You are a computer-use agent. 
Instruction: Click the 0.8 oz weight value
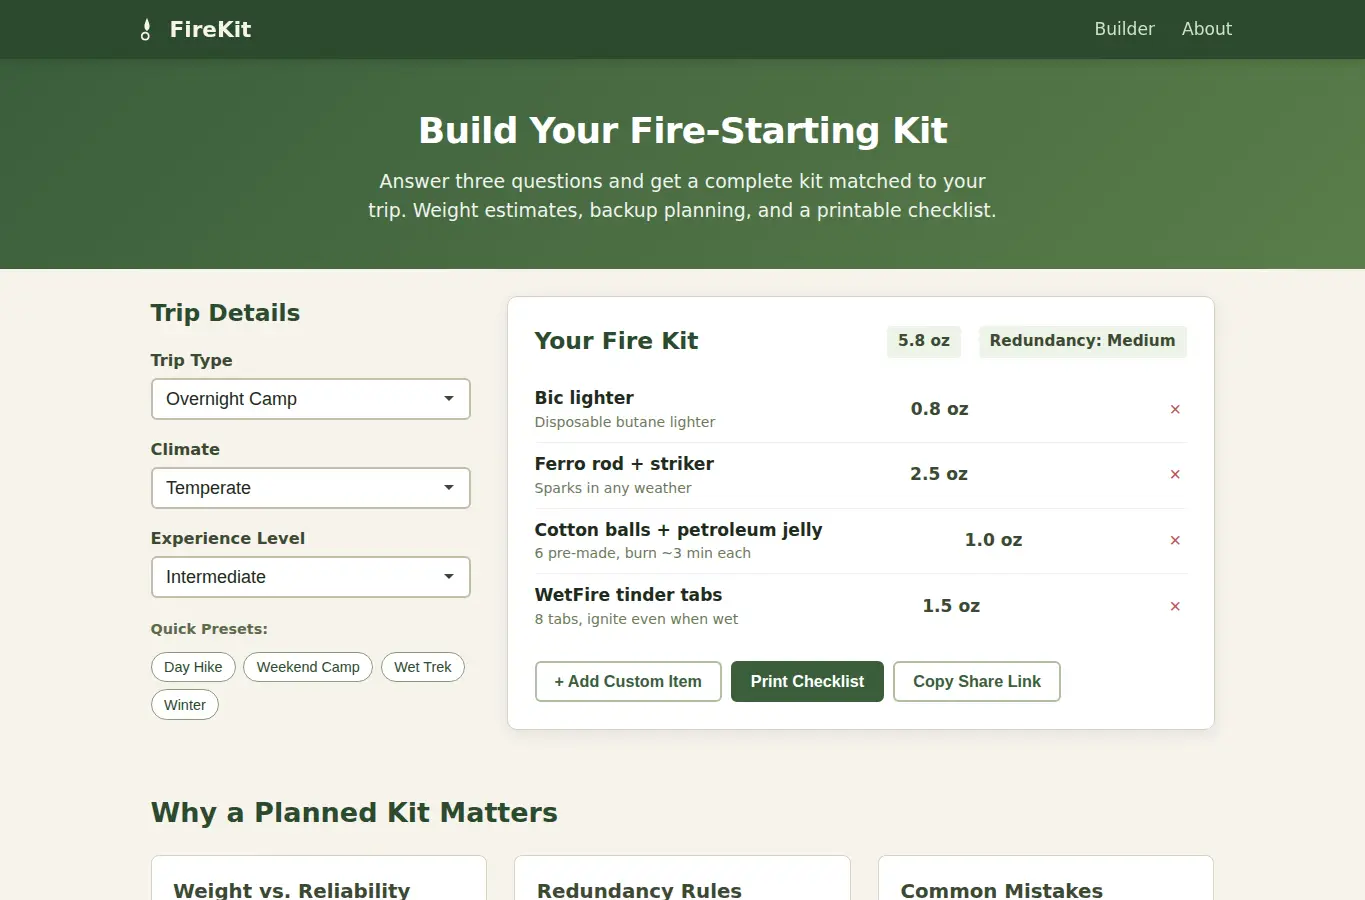point(939,409)
